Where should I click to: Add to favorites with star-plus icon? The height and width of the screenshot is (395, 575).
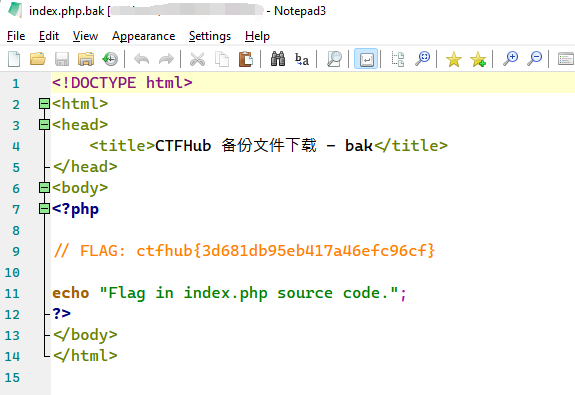(x=478, y=59)
